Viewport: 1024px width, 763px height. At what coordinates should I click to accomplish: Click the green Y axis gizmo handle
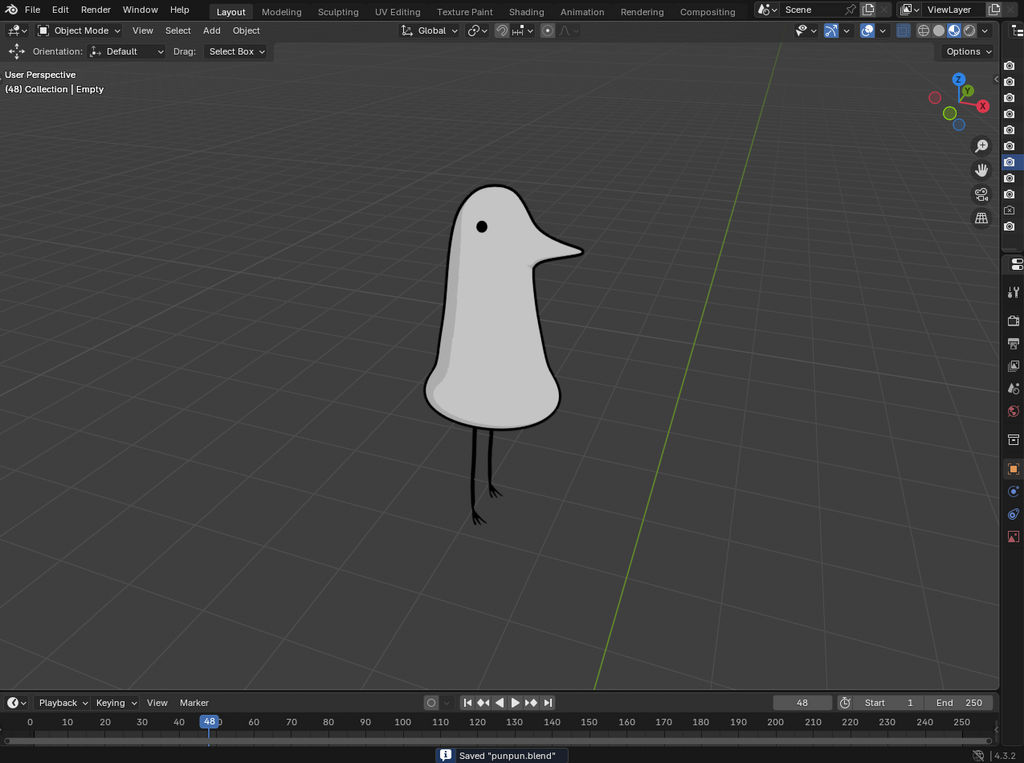point(967,91)
